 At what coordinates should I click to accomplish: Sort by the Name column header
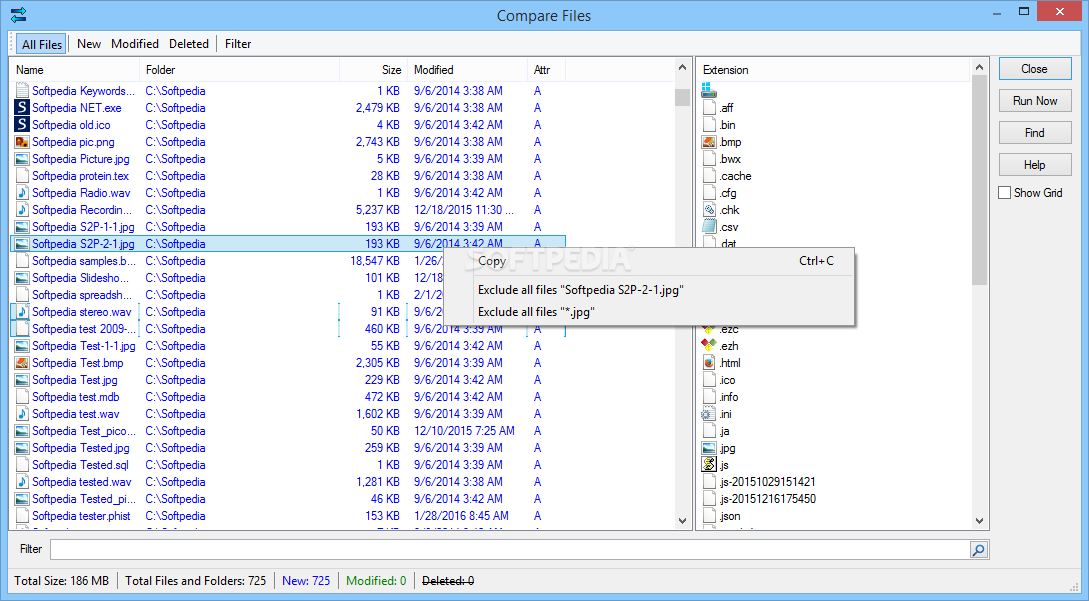pos(74,69)
